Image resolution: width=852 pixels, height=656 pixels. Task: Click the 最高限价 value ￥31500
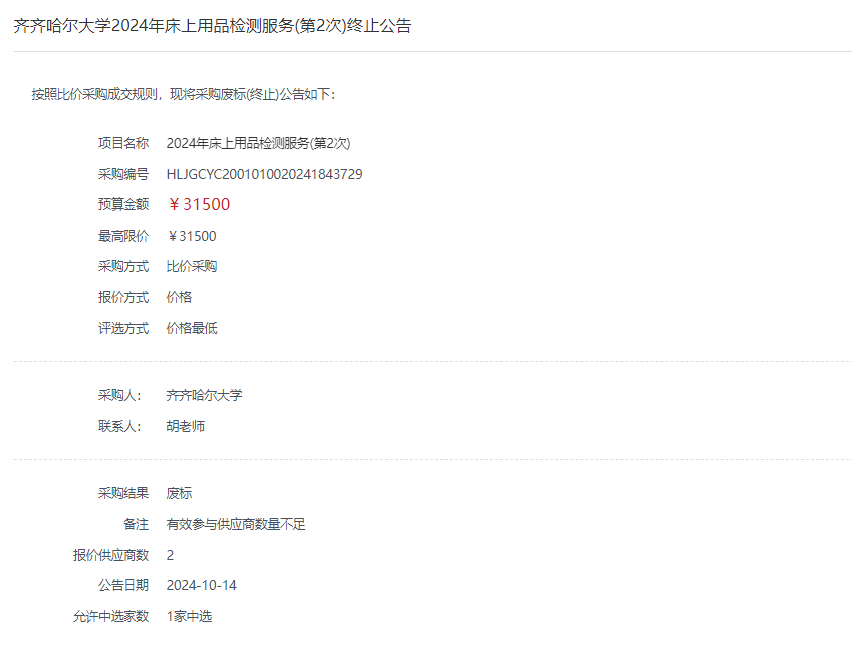191,236
